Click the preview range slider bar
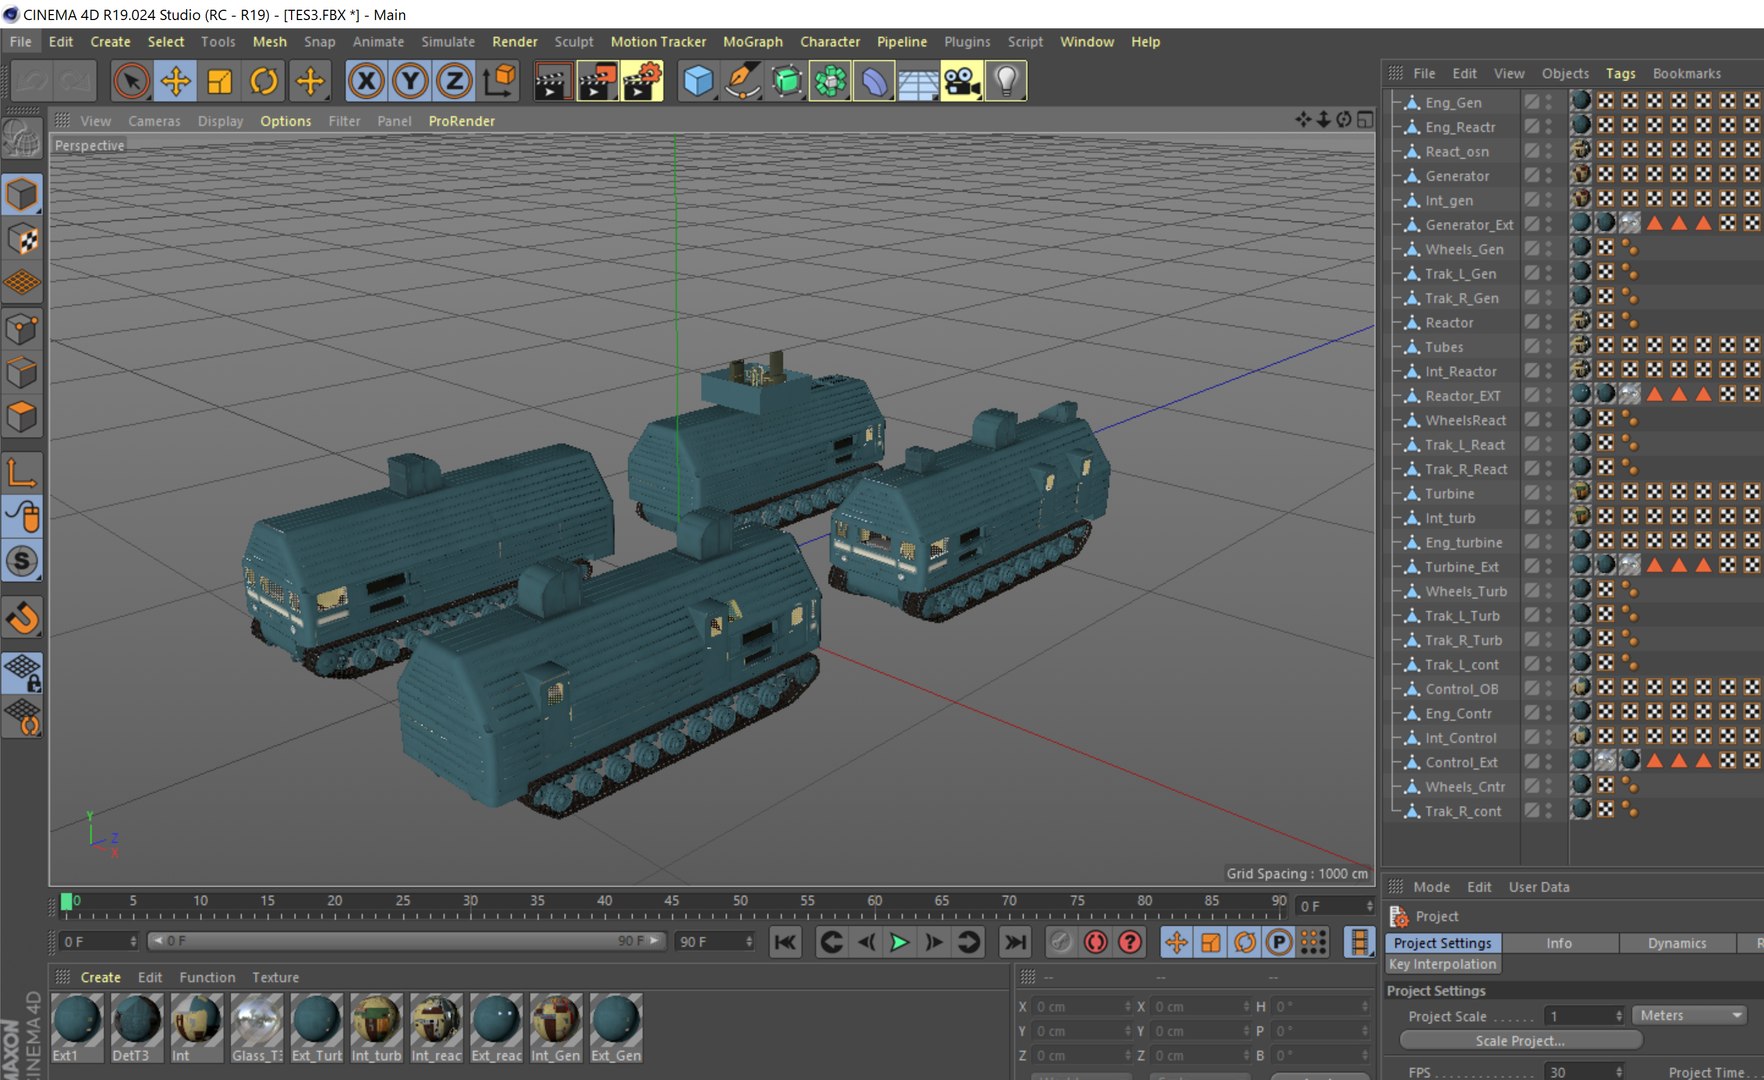This screenshot has width=1764, height=1080. tap(406, 941)
